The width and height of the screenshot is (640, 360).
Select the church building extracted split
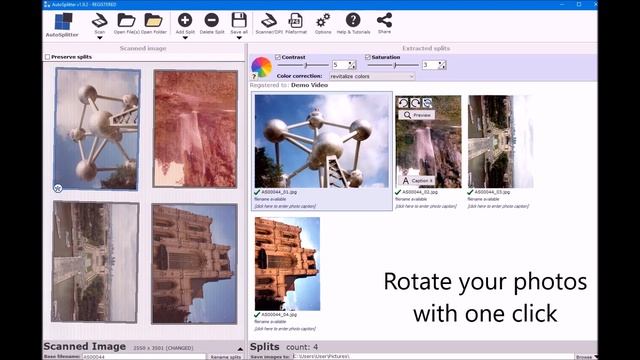(287, 264)
